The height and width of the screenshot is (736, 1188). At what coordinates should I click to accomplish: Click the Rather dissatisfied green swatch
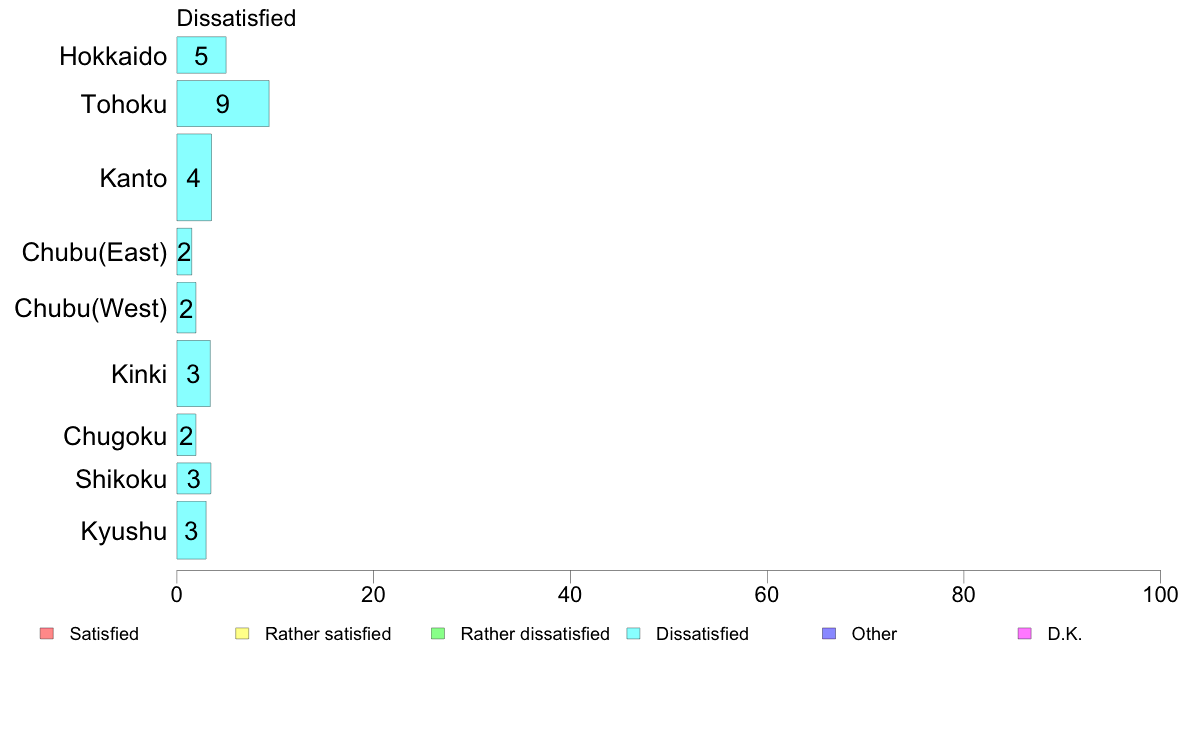[x=438, y=634]
